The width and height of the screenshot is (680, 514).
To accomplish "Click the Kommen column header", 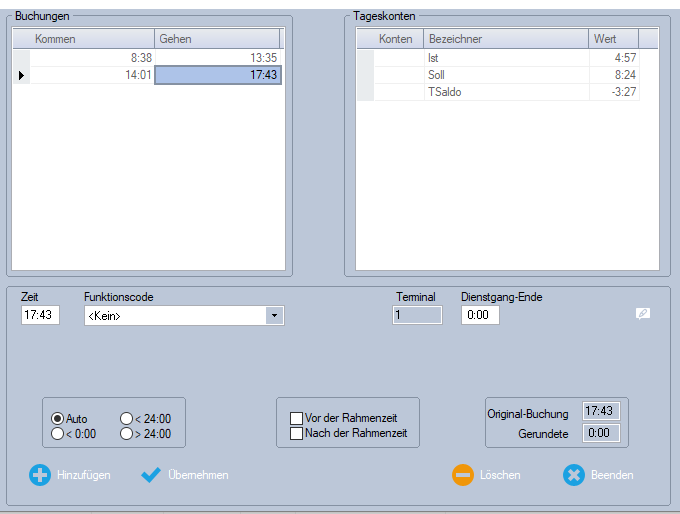I will tap(92, 39).
